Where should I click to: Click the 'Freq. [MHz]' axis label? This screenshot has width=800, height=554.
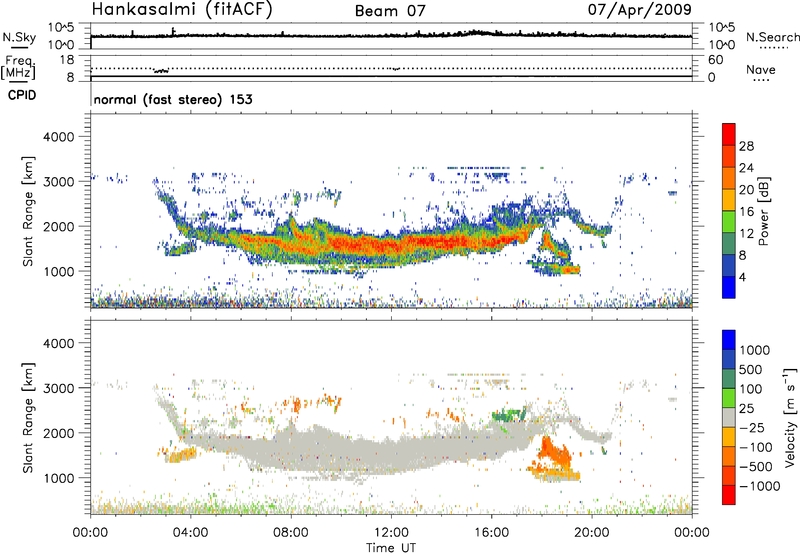18,67
